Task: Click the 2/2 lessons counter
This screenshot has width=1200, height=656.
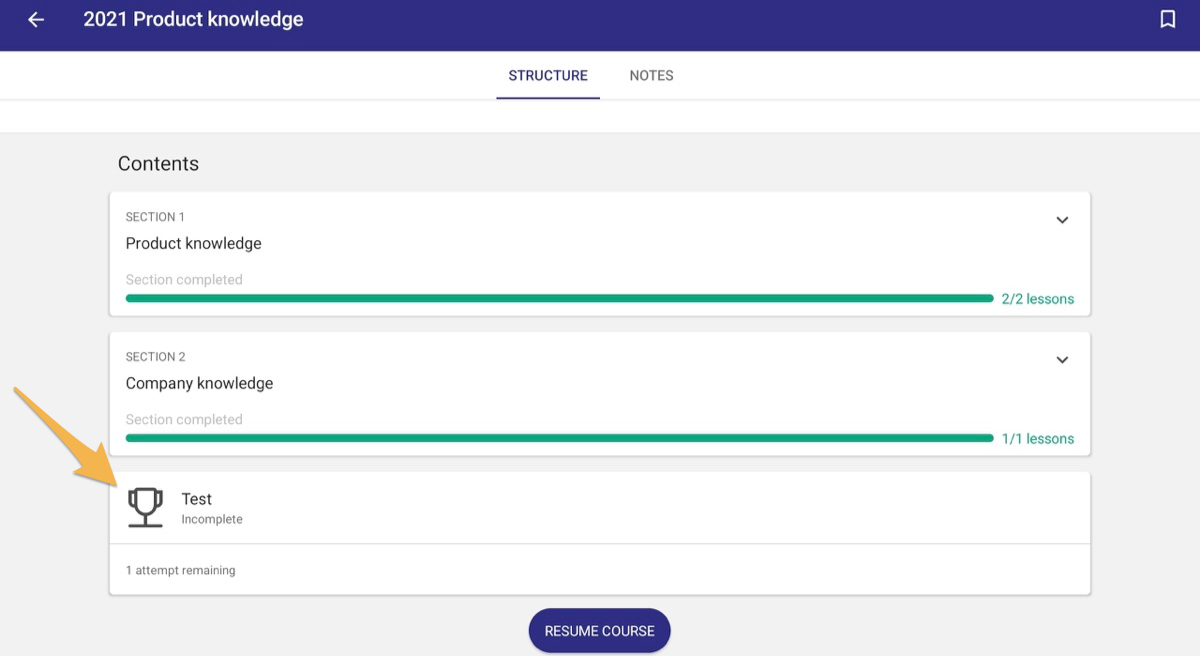Action: pyautogui.click(x=1037, y=299)
